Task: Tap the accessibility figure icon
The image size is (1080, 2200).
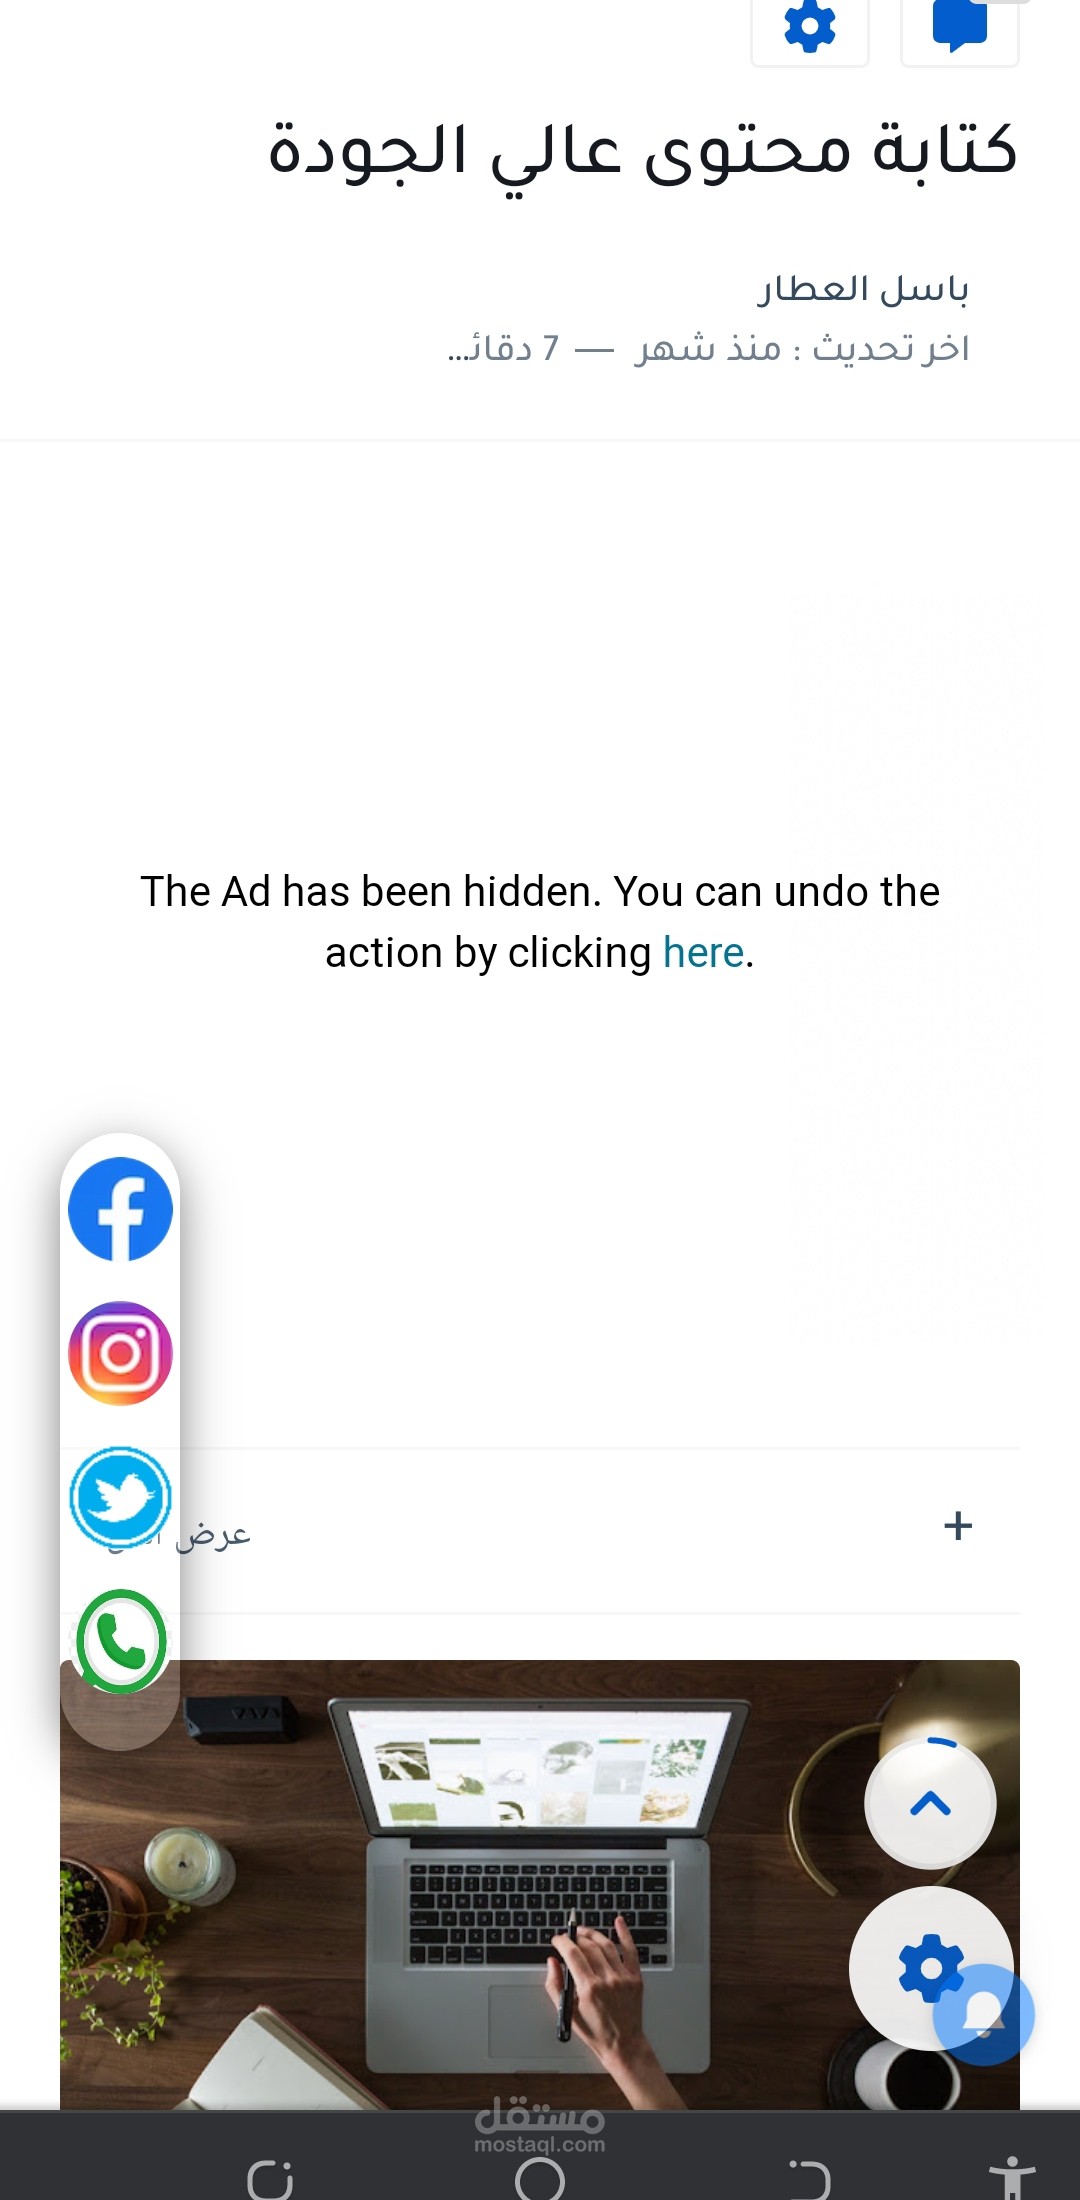Action: tap(1012, 2178)
